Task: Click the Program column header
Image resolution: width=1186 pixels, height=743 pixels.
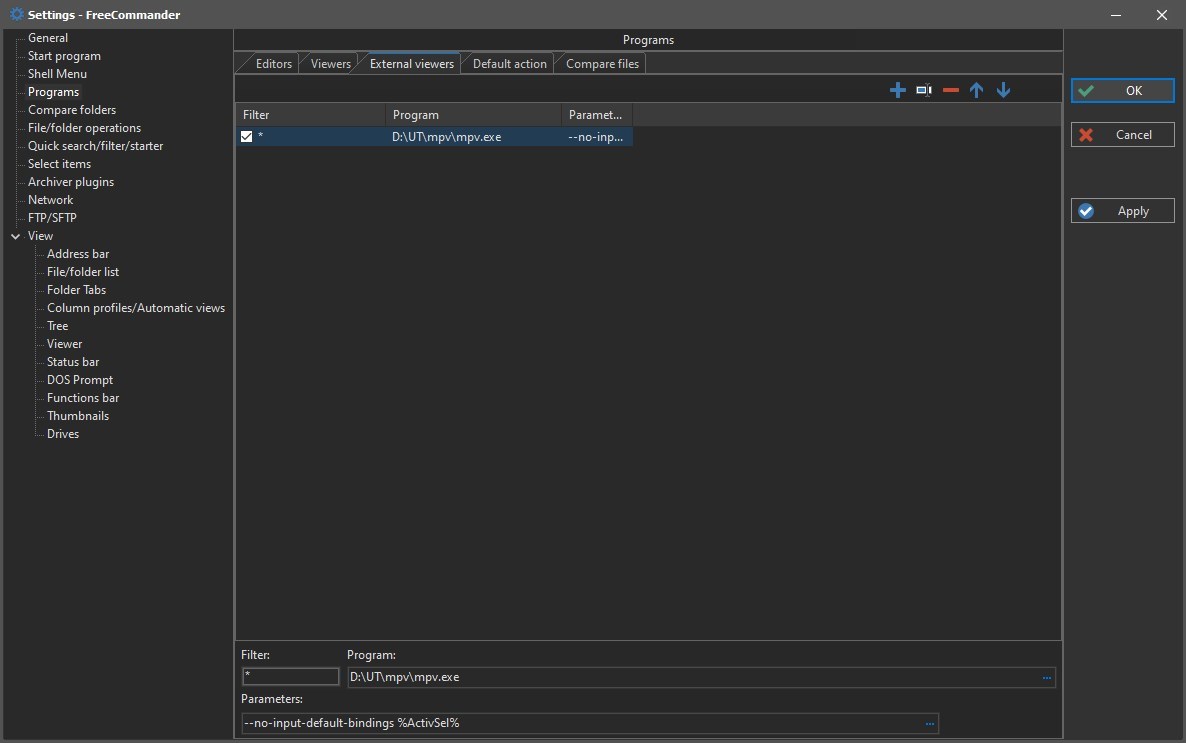Action: point(473,115)
